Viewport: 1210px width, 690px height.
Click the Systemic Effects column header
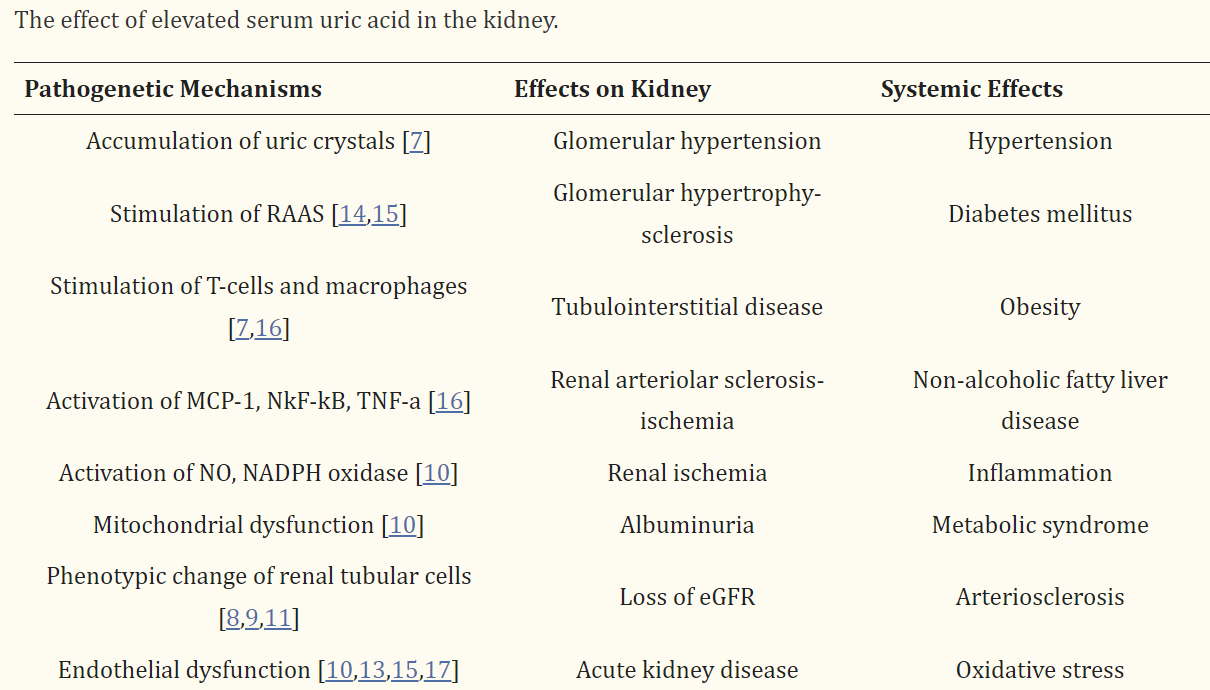point(971,89)
